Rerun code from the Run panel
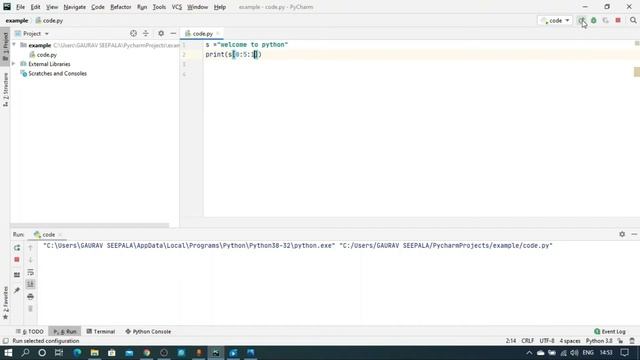The width and height of the screenshot is (640, 360). [x=17, y=248]
